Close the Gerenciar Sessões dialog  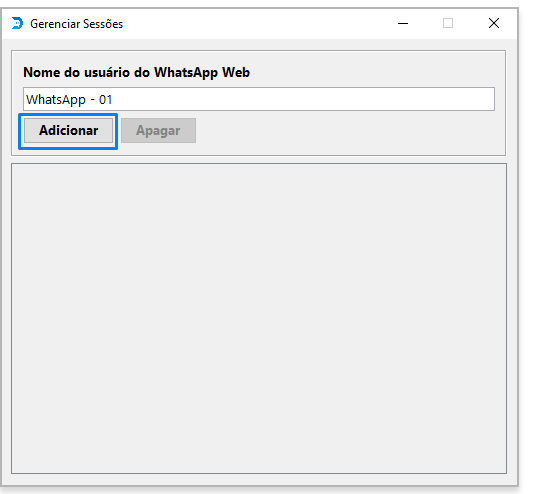[x=494, y=23]
